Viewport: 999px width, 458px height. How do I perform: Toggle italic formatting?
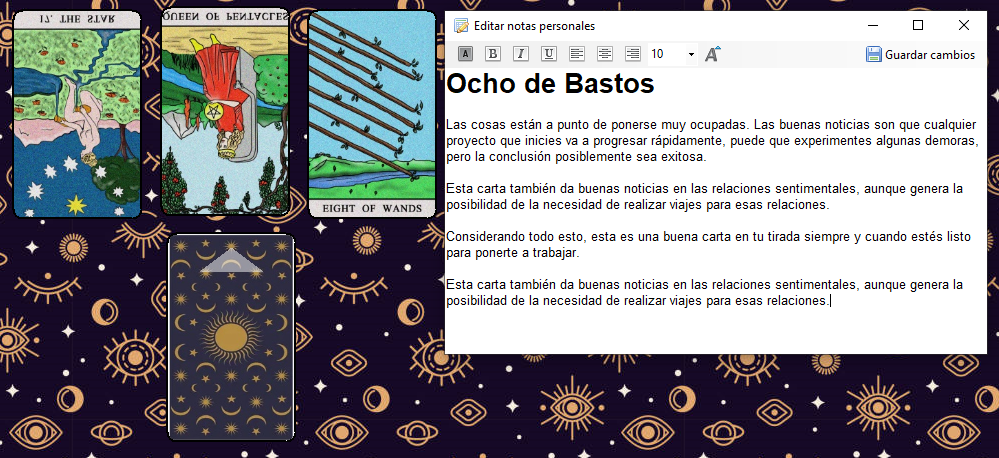coord(521,54)
